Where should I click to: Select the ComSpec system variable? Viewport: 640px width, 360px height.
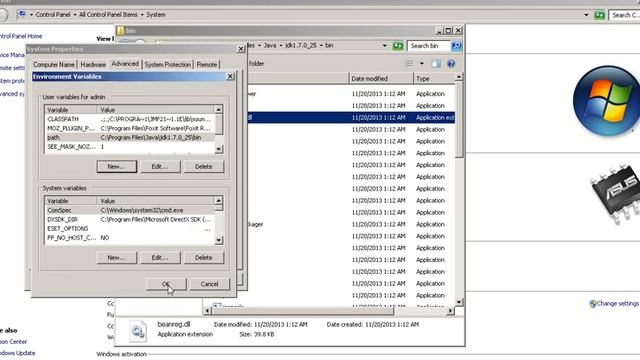[x=129, y=210]
